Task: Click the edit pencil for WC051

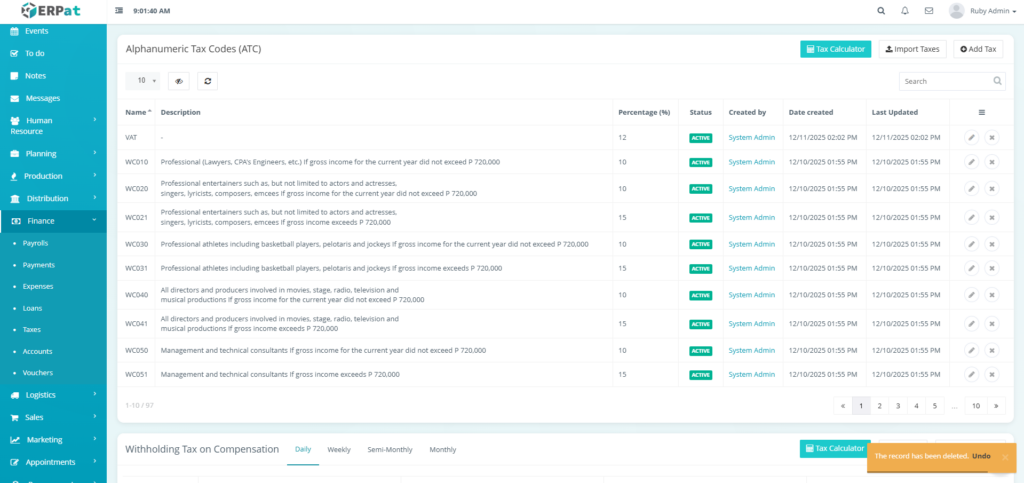Action: pos(971,374)
